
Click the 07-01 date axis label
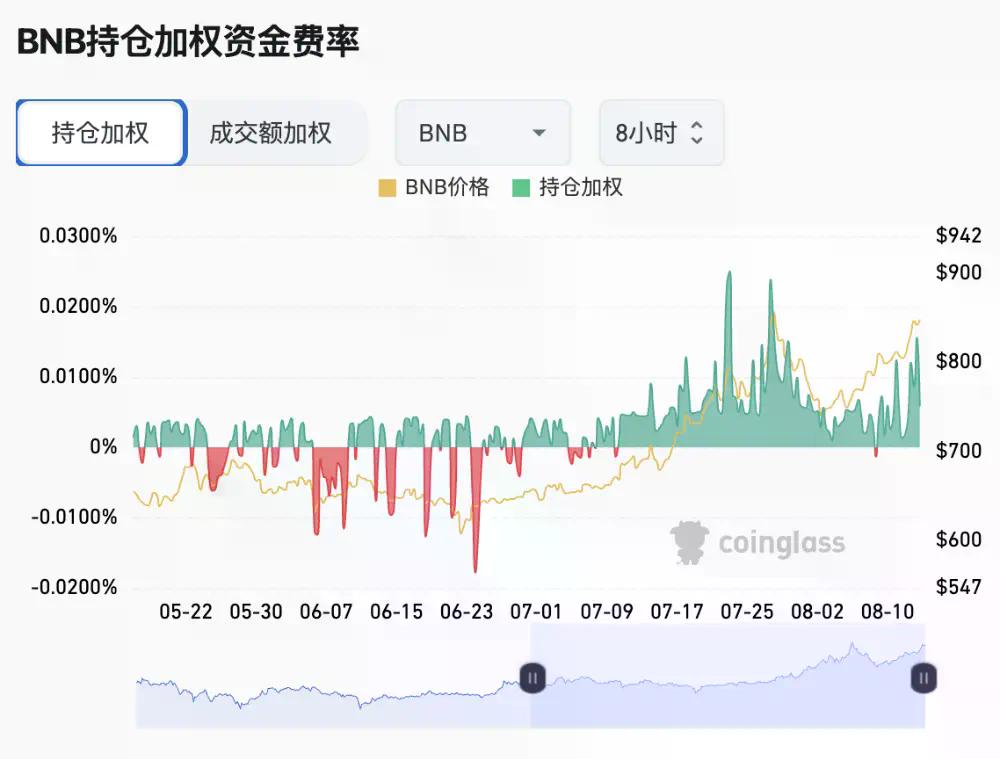coord(536,611)
